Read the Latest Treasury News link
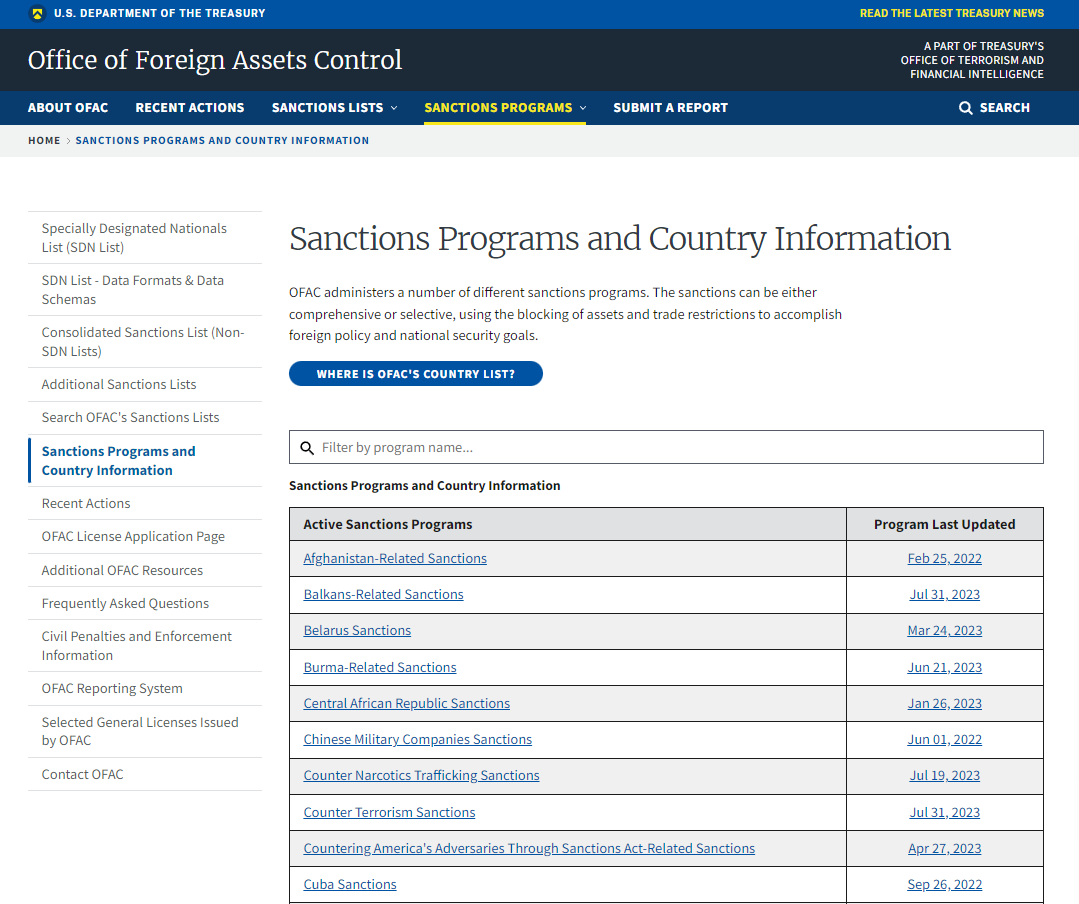Screen dimensions: 1079x904 (x=951, y=14)
